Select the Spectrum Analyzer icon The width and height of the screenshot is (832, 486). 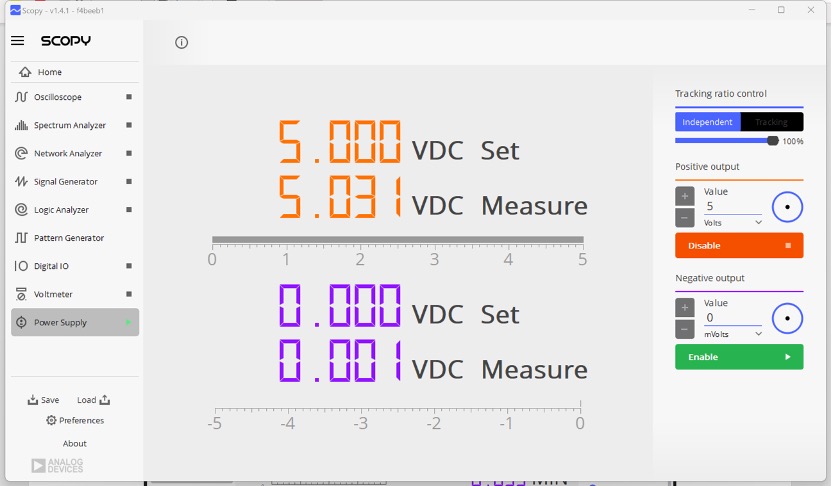[21, 125]
